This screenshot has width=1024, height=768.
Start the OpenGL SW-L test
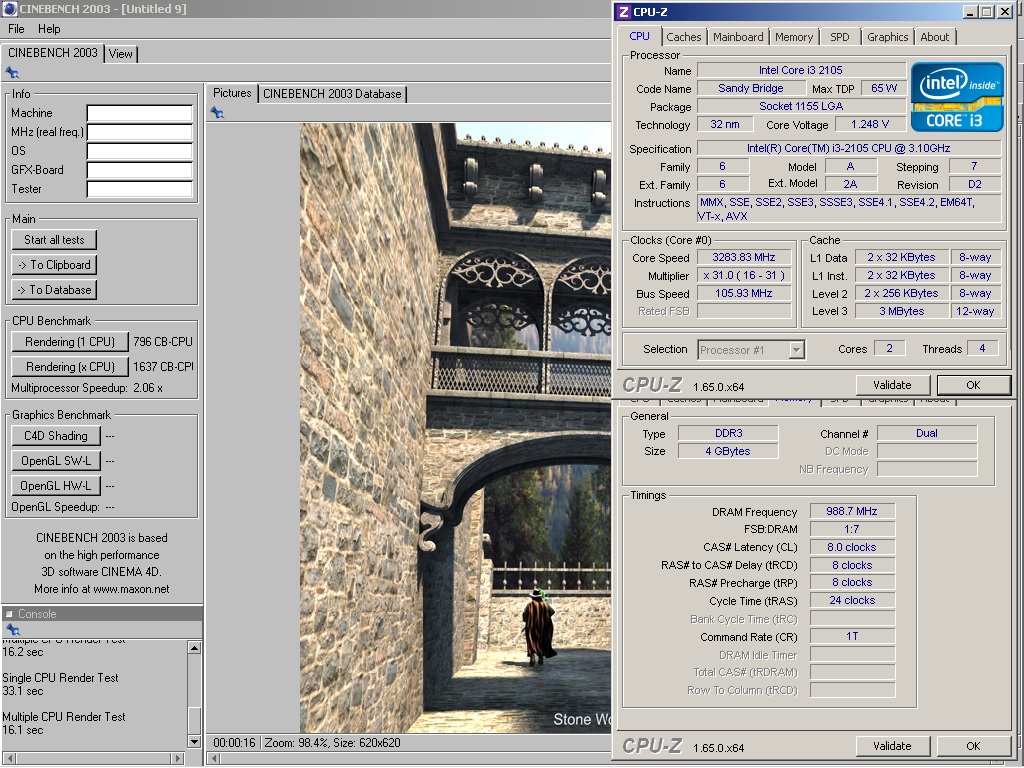click(x=56, y=460)
